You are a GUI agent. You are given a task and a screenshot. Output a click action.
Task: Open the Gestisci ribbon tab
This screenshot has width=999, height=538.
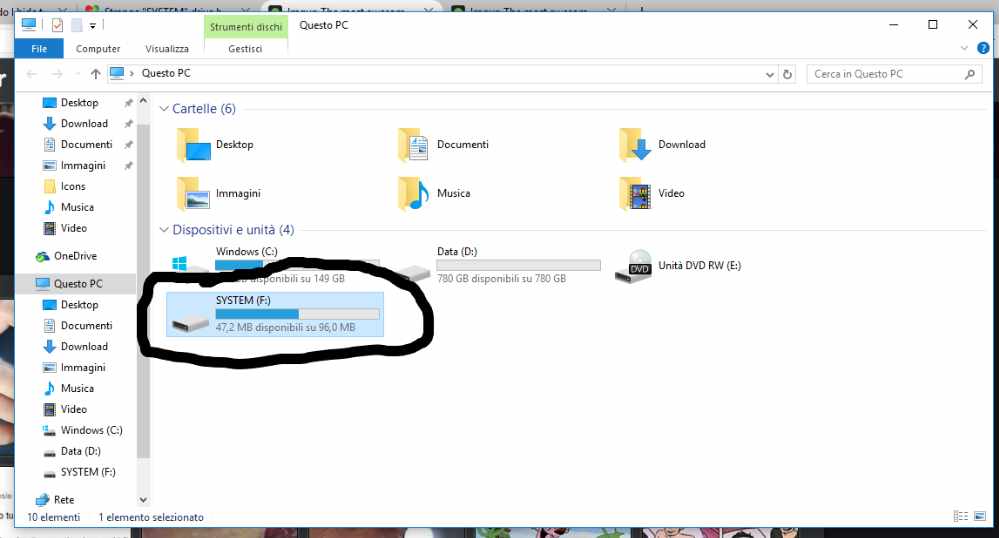[245, 48]
